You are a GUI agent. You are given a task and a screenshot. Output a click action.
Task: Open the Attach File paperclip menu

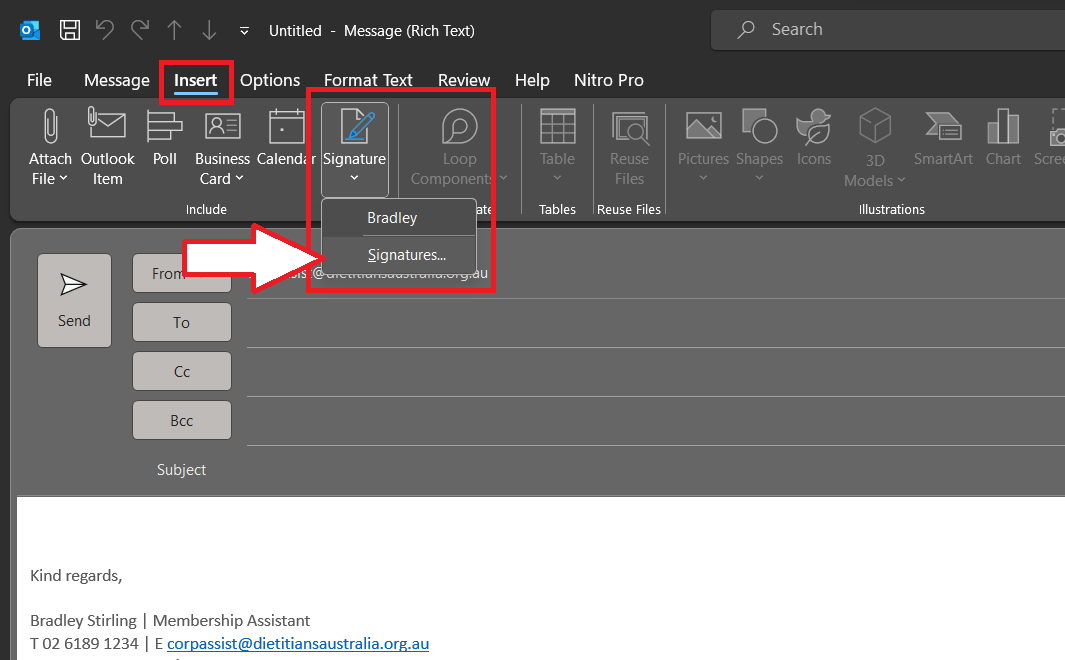coord(50,148)
